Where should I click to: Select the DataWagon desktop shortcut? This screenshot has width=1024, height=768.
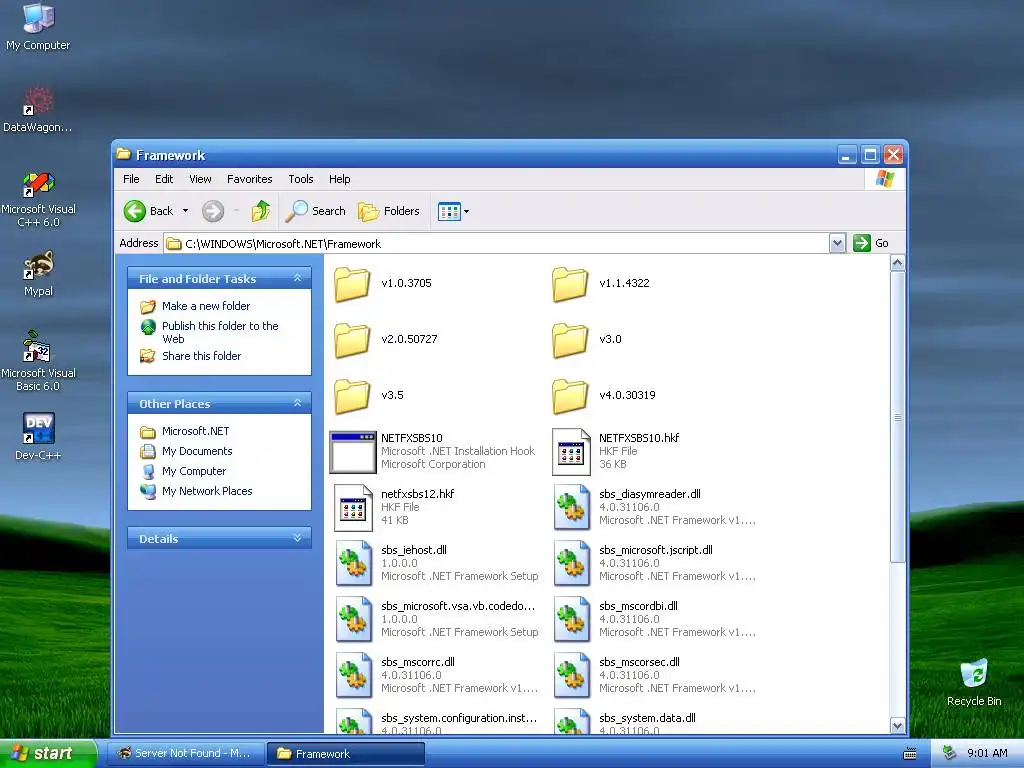pyautogui.click(x=38, y=110)
